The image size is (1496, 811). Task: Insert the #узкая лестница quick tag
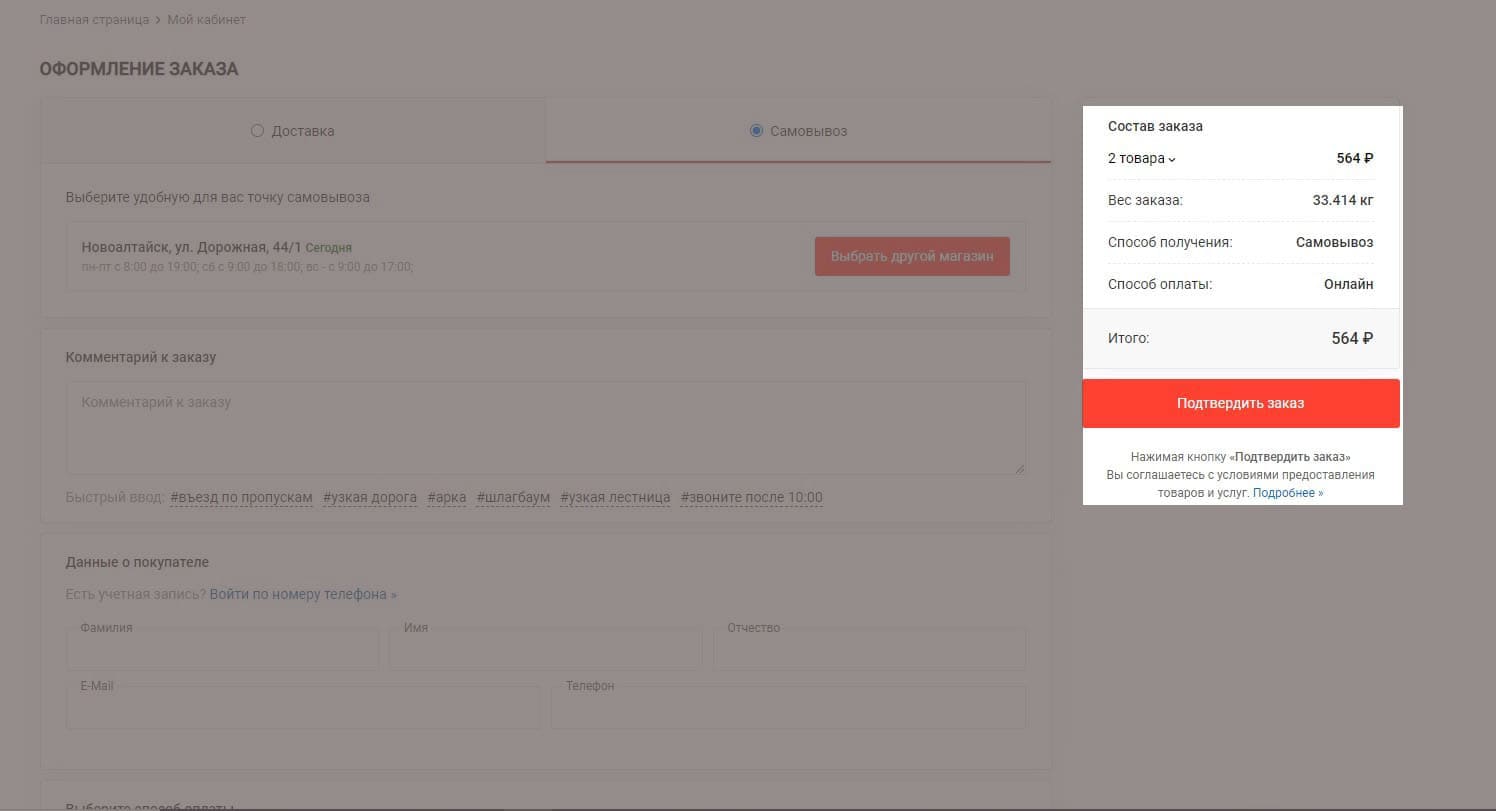(x=615, y=497)
